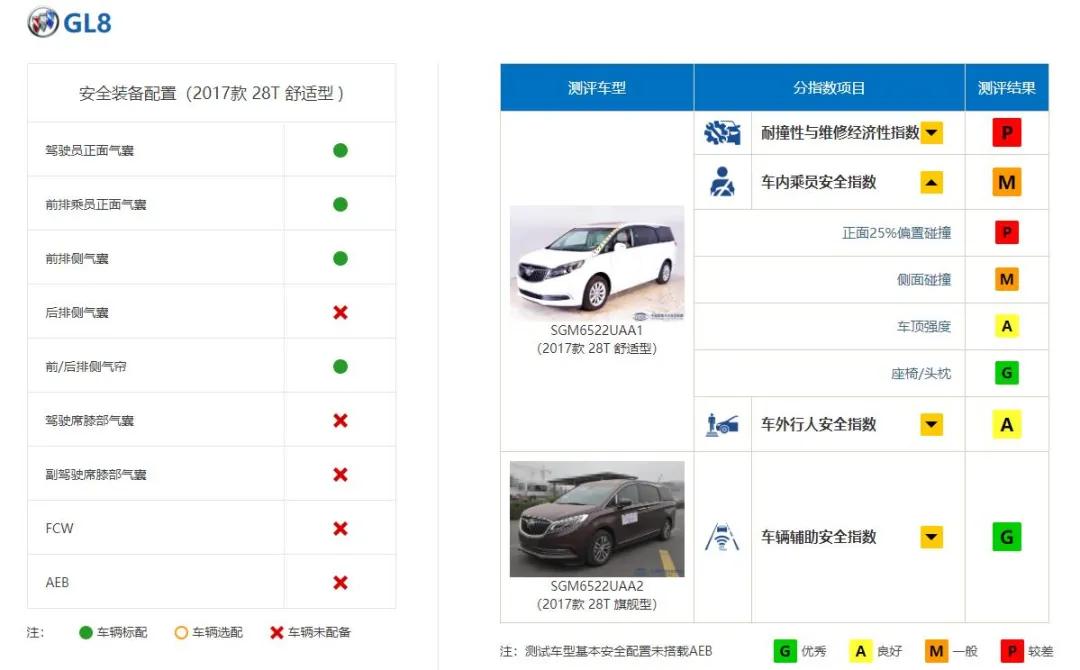The height and width of the screenshot is (670, 1080).
Task: Click the pedestrian safety index icon
Action: (x=723, y=424)
